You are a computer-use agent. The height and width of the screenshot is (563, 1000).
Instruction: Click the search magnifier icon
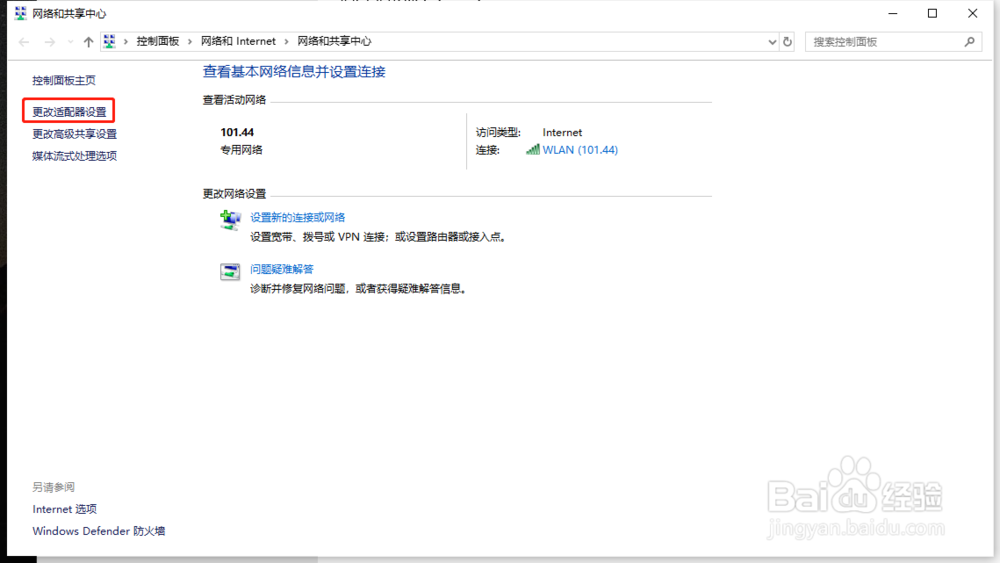click(x=969, y=42)
